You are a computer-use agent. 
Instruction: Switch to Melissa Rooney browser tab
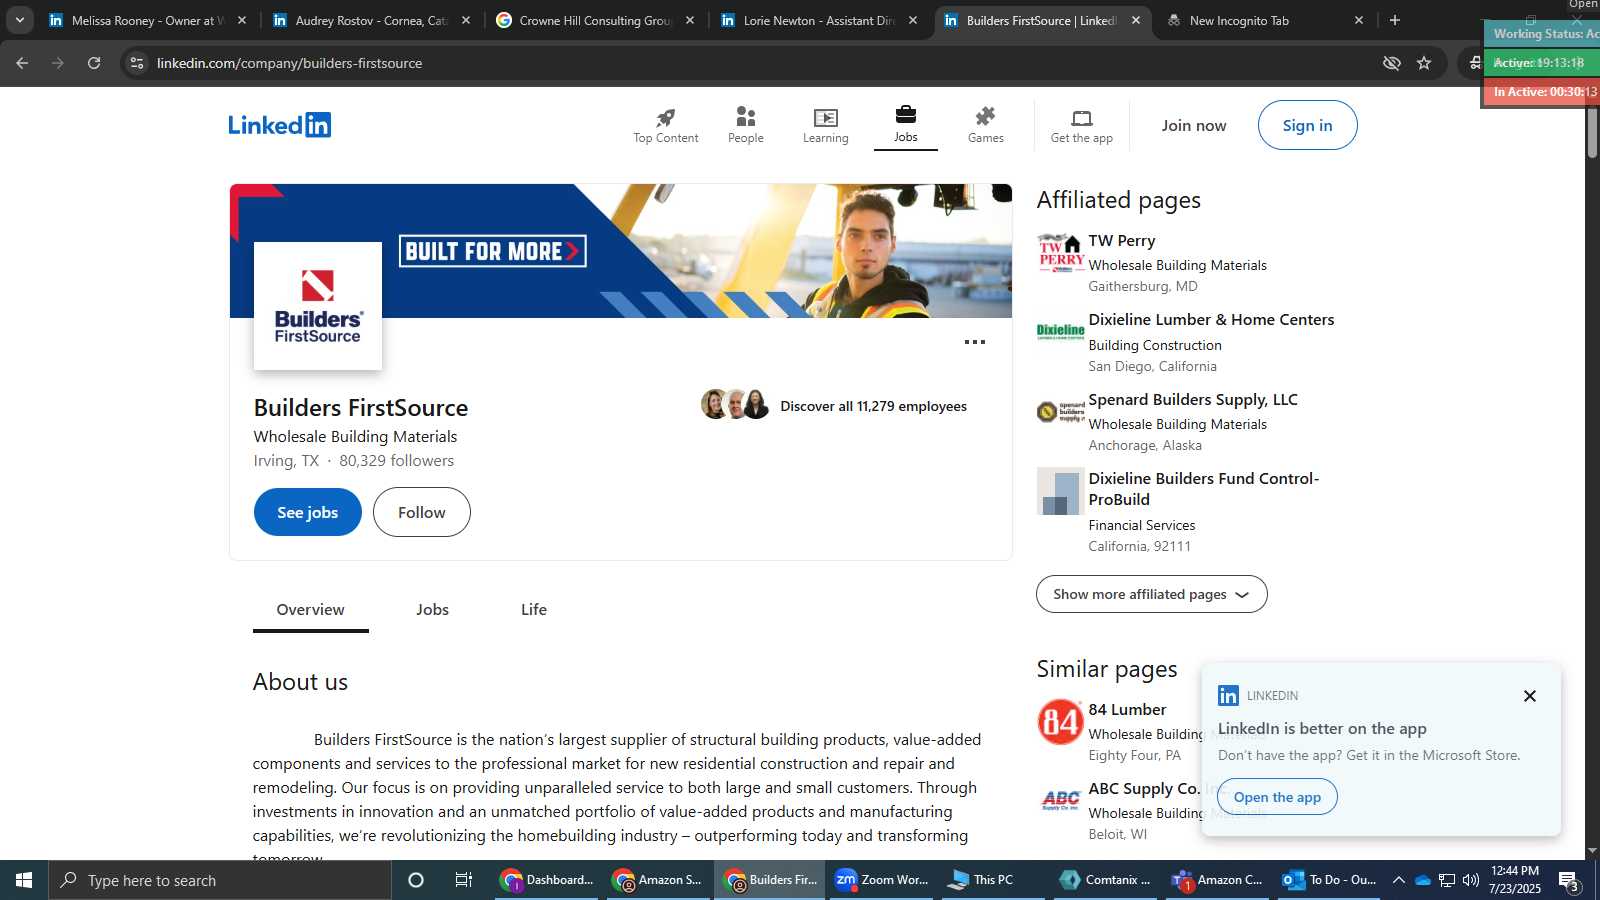[x=146, y=20]
